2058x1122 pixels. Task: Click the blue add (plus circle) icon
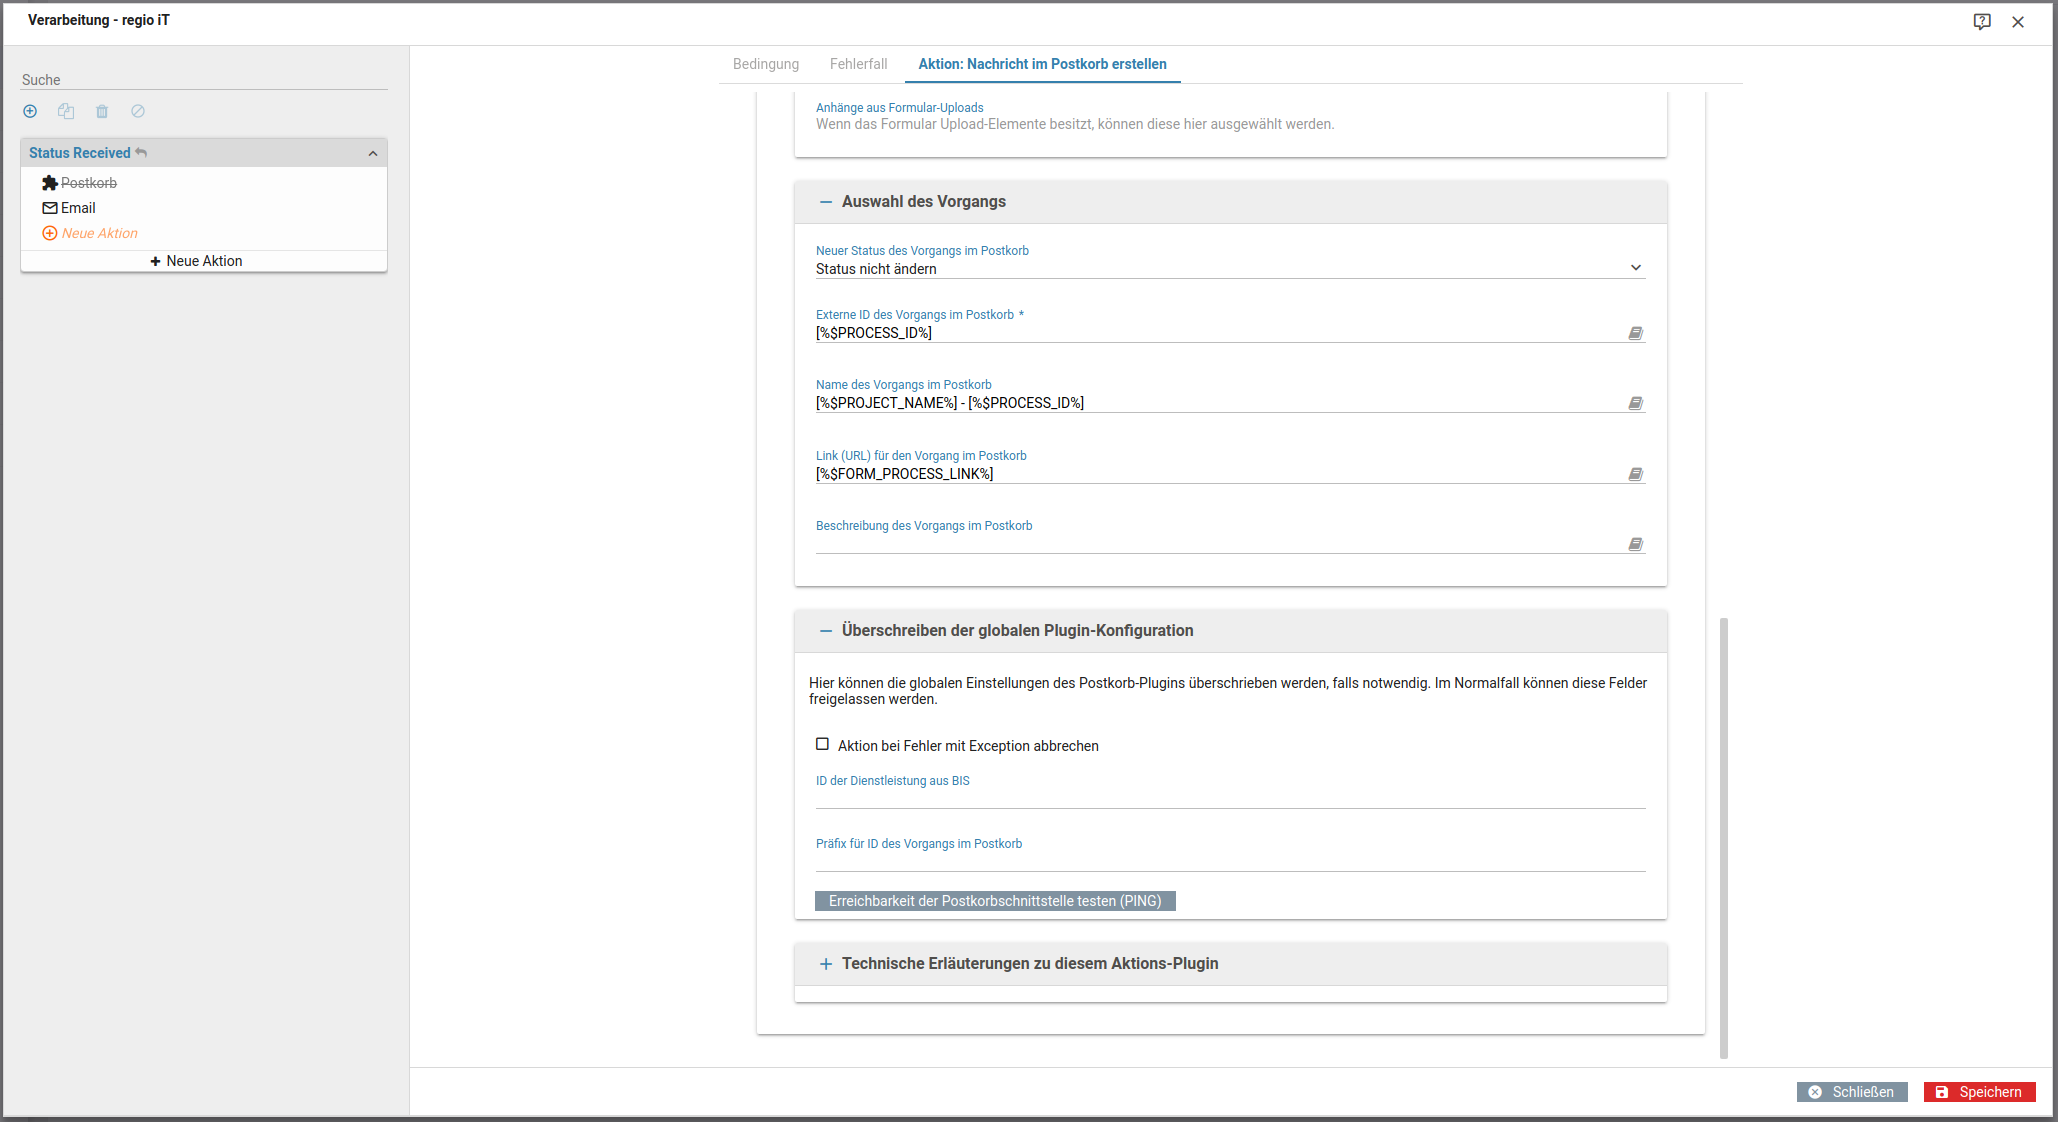point(30,111)
